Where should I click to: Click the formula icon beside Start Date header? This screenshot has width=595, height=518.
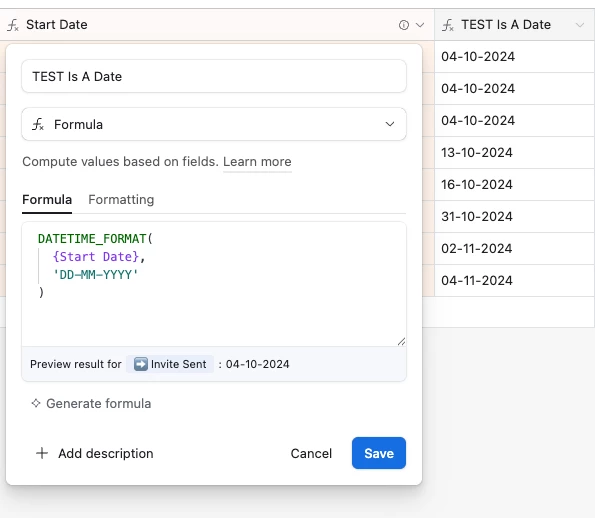[13, 25]
